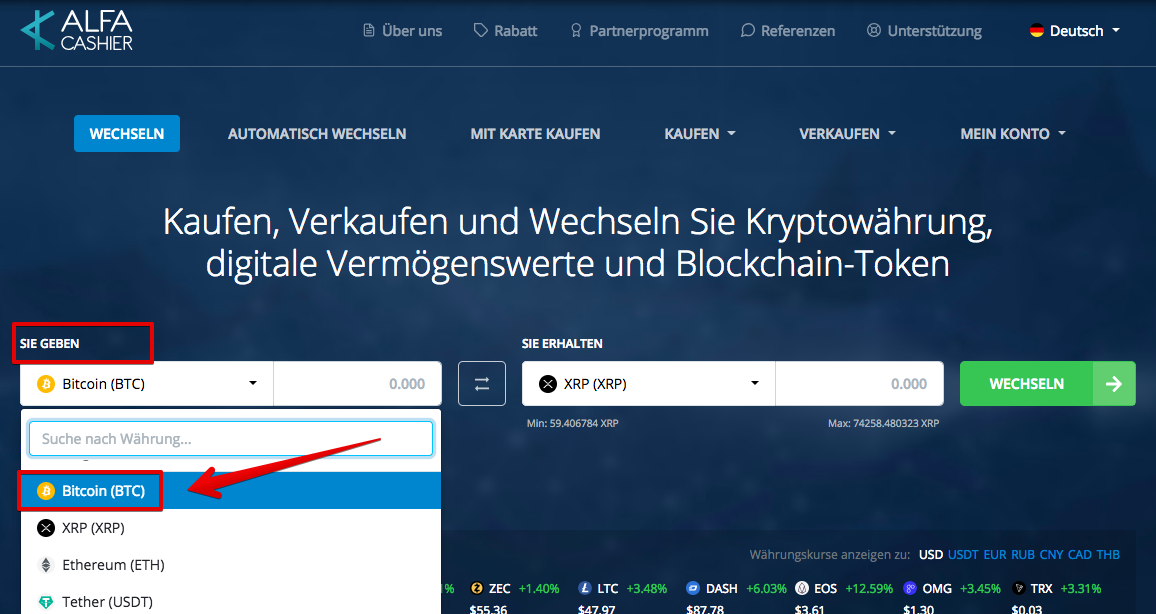Choose Bitcoin (BTC) from the currency list
Screen dimensions: 1156x614
tap(231, 491)
